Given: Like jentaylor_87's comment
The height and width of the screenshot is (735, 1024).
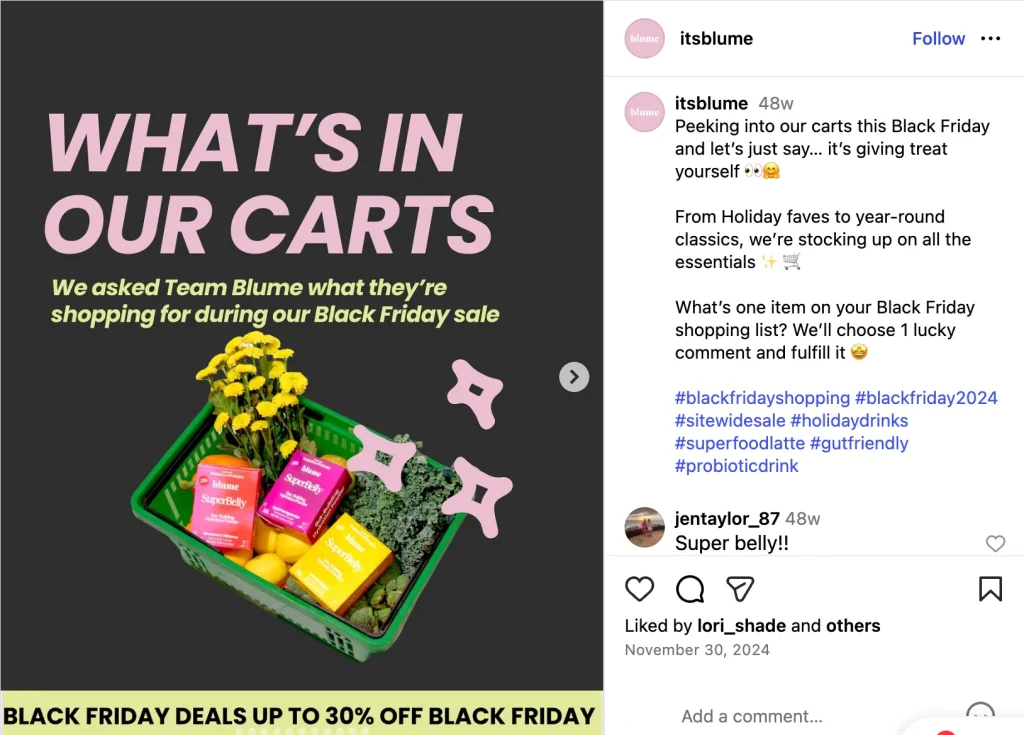Looking at the screenshot, I should (995, 543).
